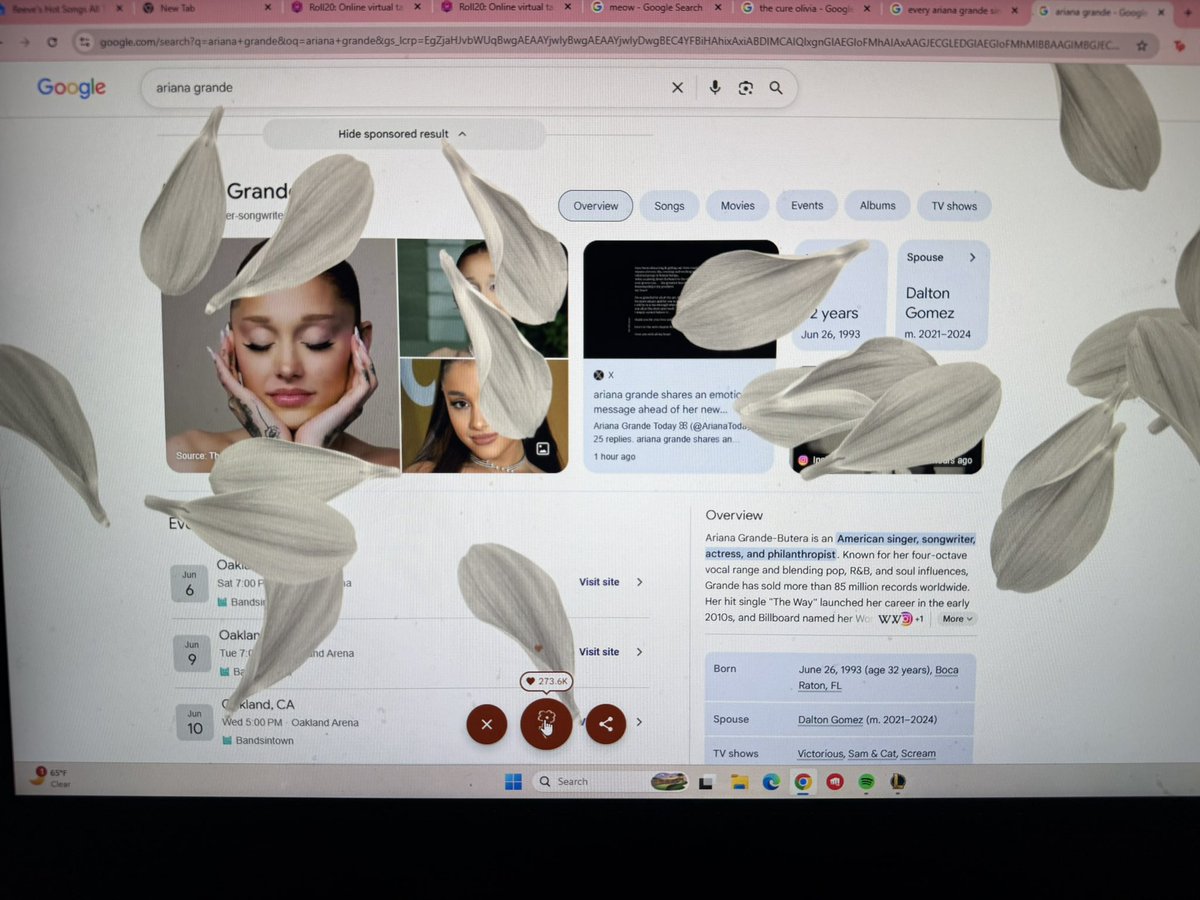Viewport: 1200px width, 900px height.
Task: Open the Victorious TV show link
Action: [820, 754]
